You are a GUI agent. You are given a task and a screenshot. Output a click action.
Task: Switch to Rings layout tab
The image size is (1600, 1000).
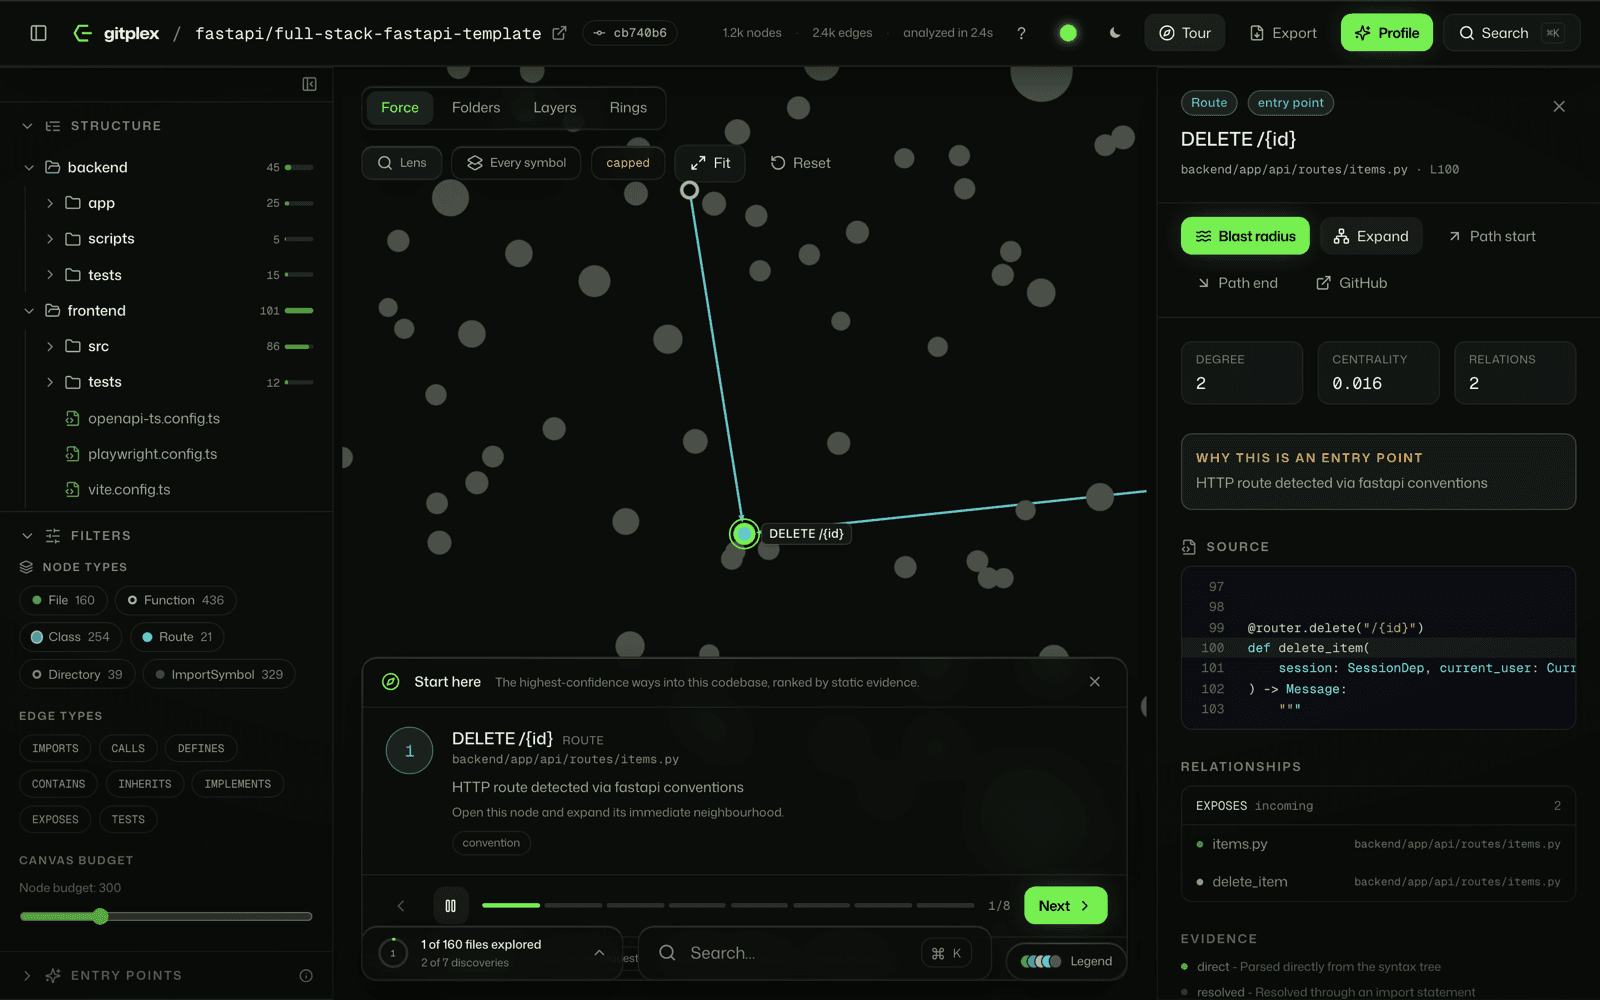click(628, 108)
